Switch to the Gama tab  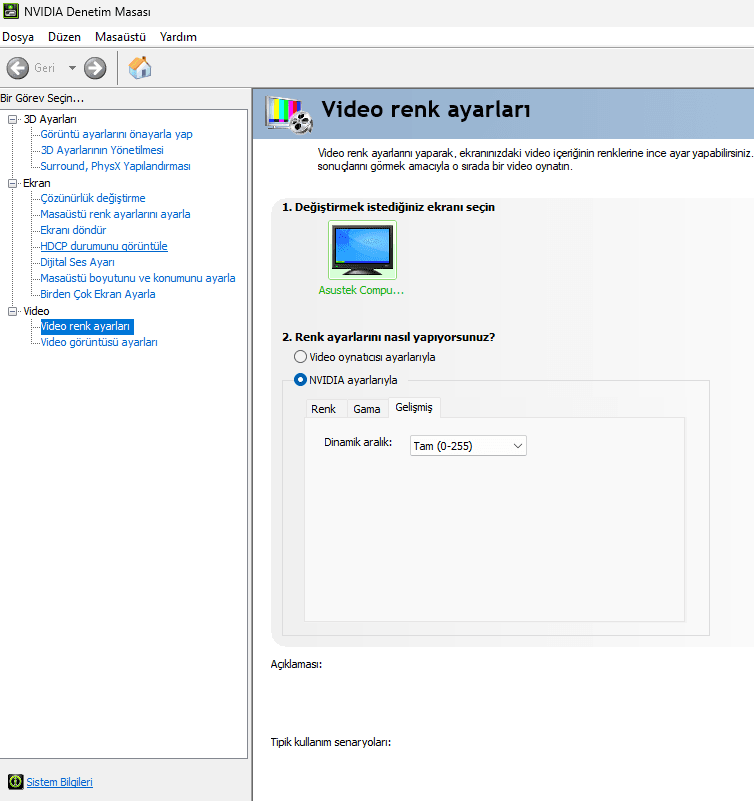pyautogui.click(x=367, y=409)
